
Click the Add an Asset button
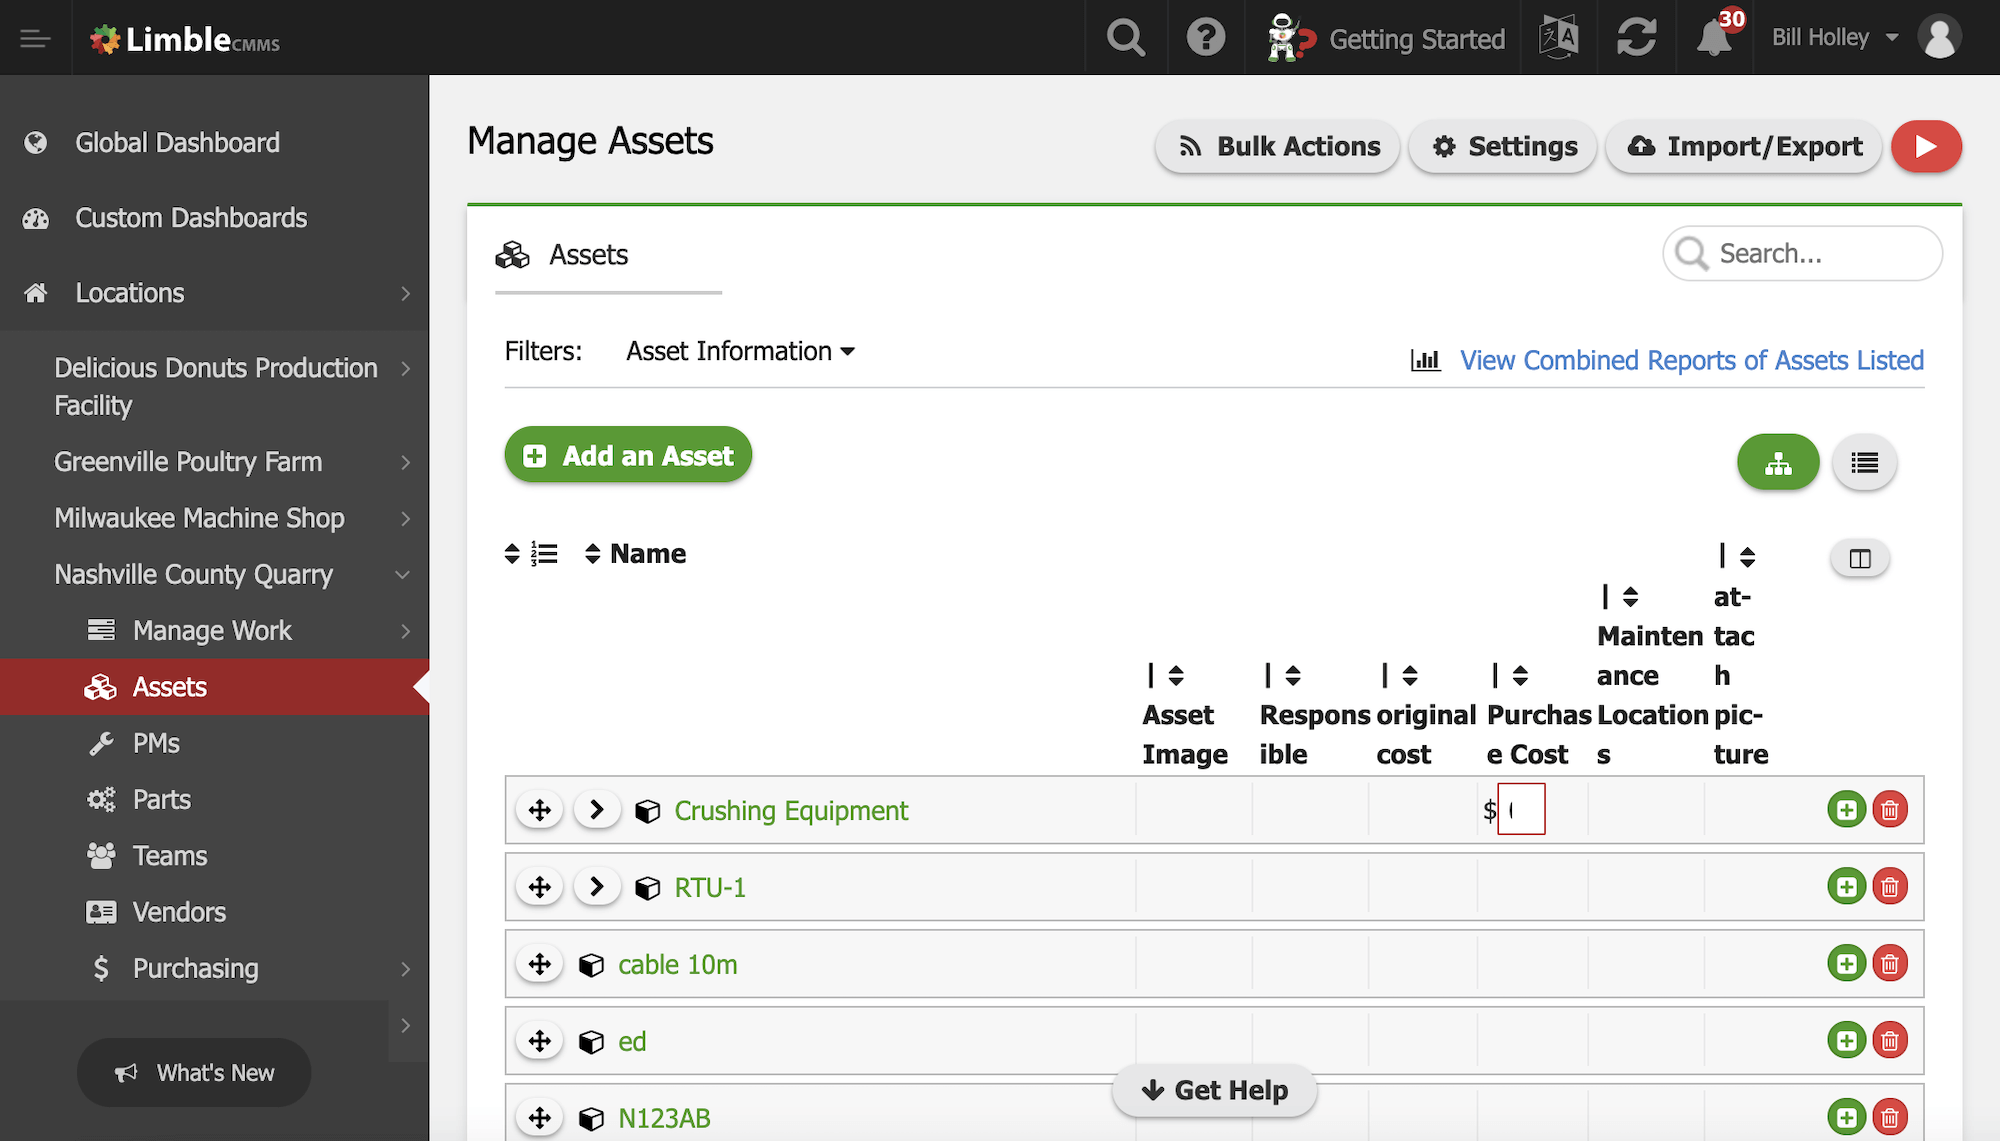[628, 455]
